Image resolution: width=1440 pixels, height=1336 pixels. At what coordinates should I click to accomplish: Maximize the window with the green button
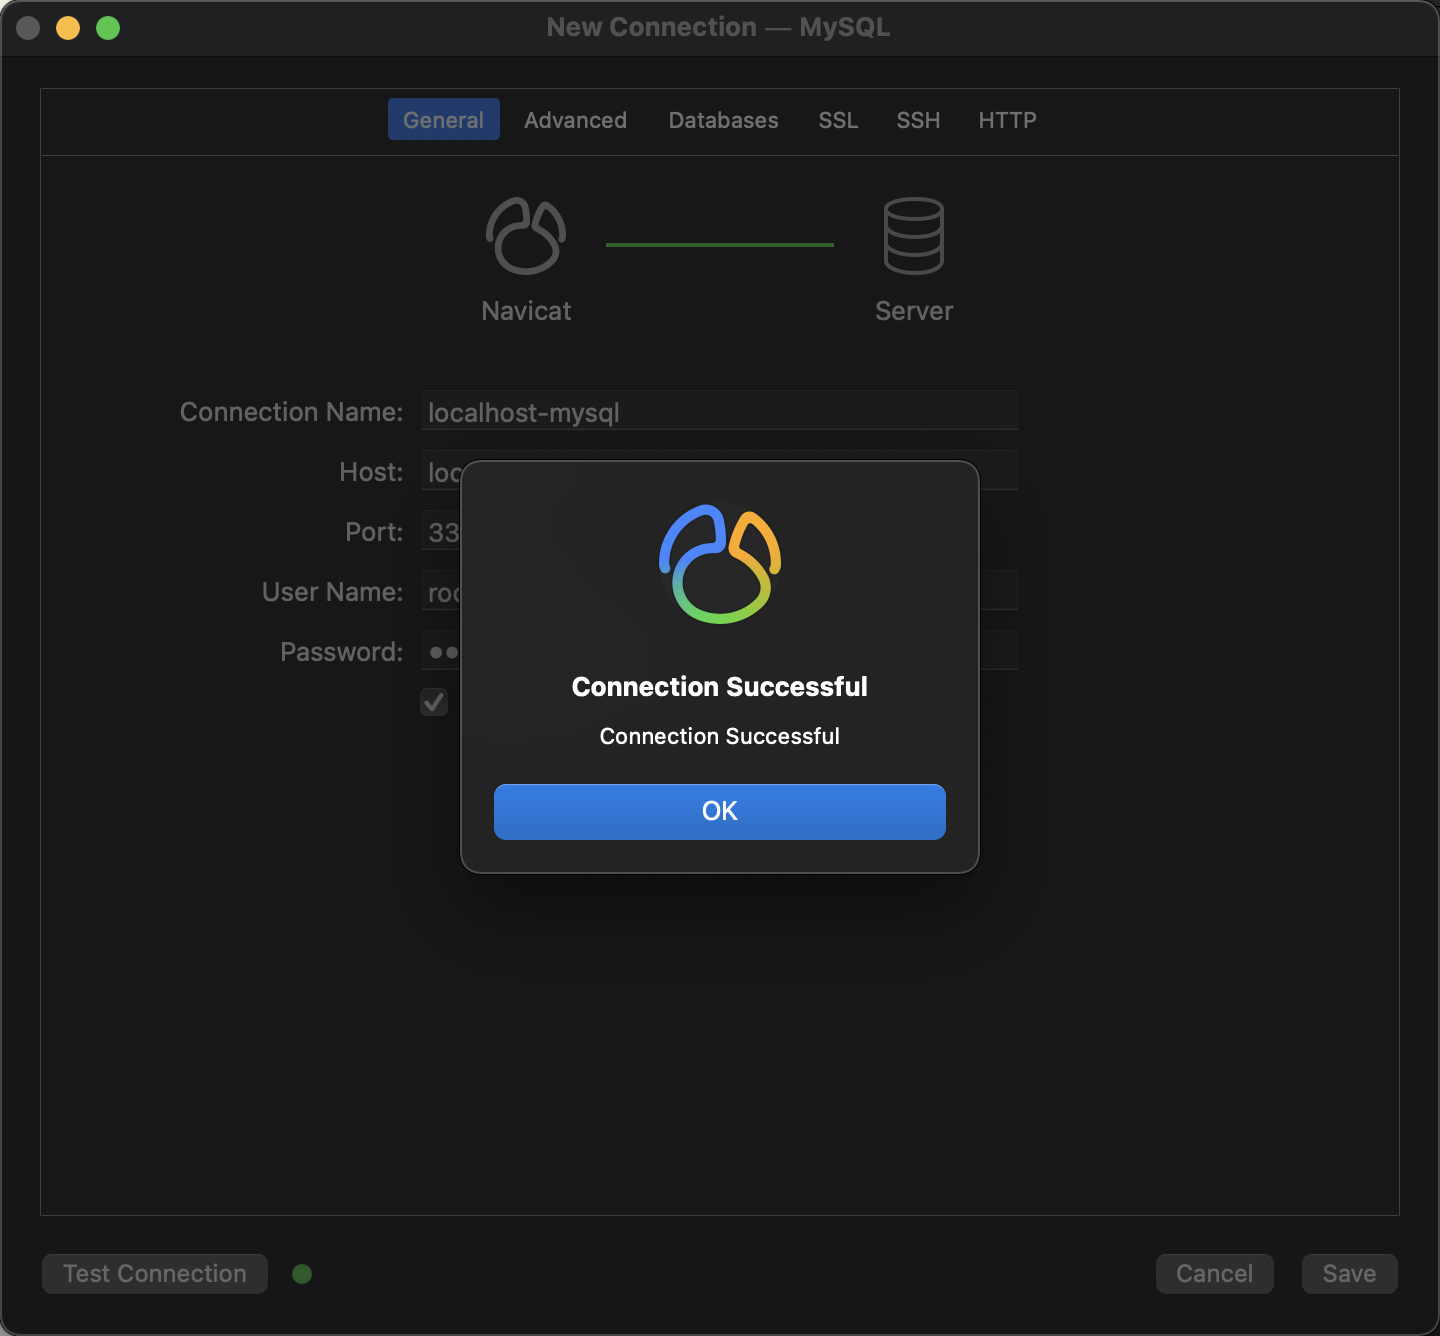coord(108,28)
